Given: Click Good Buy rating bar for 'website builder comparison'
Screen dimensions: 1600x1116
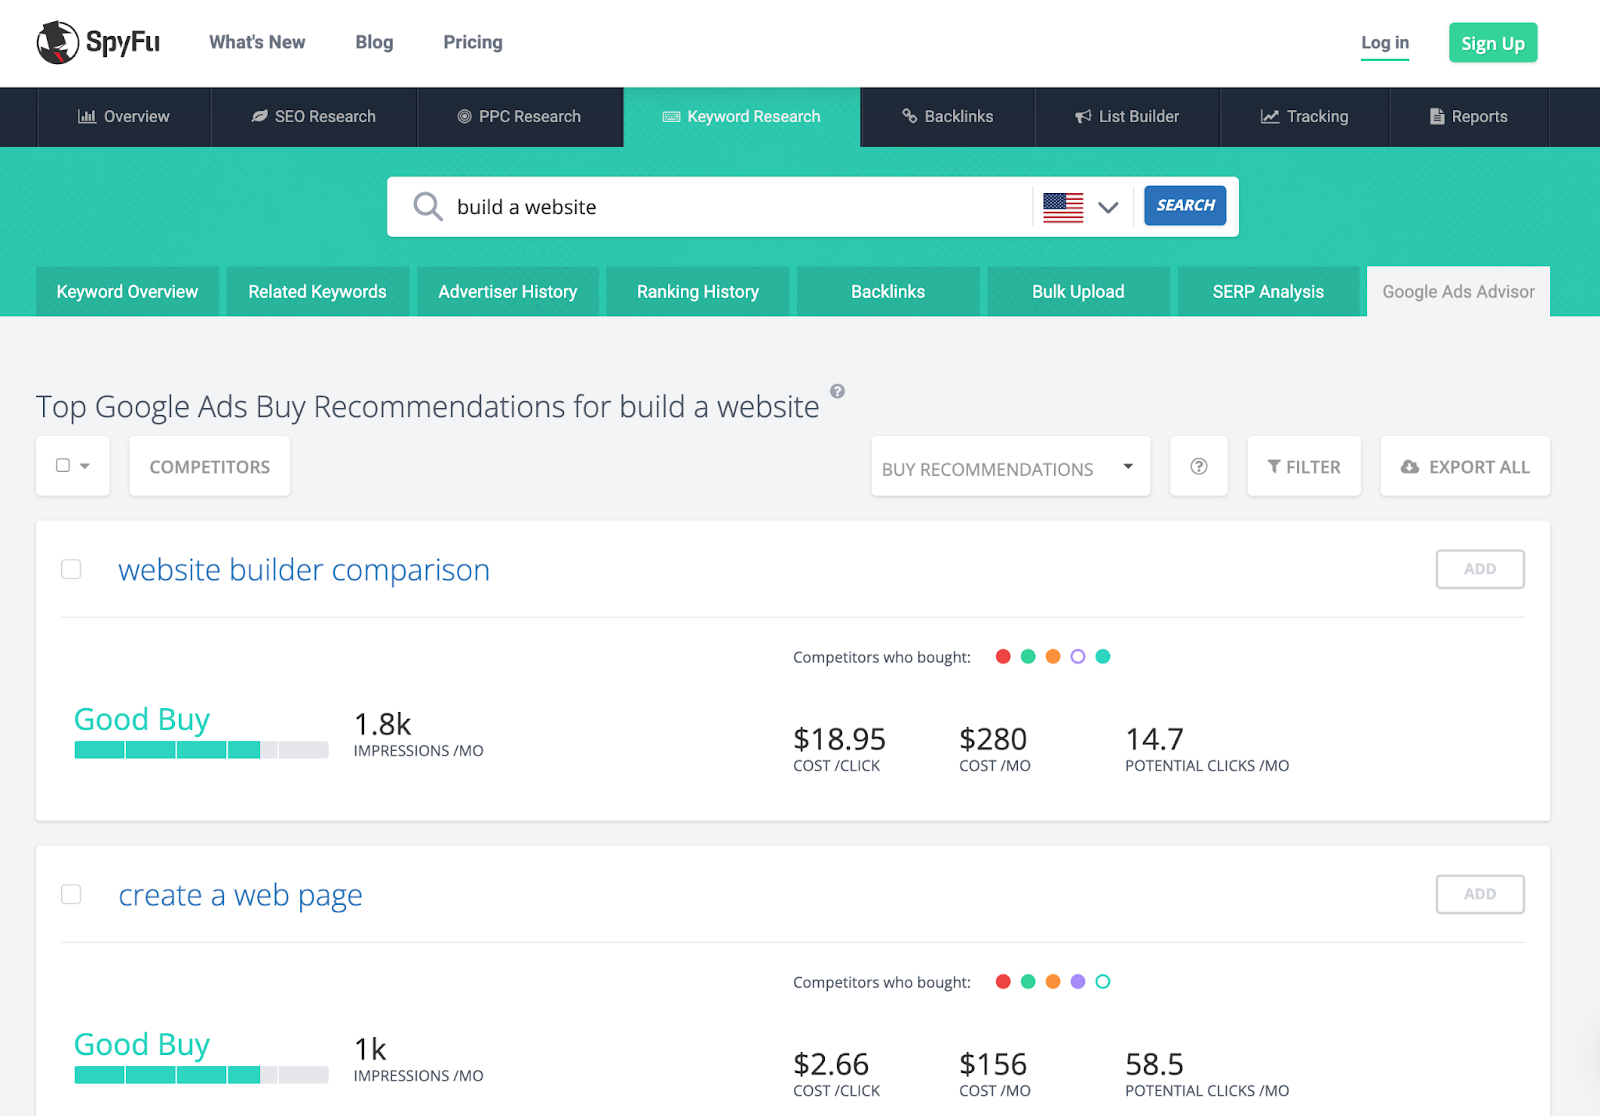Looking at the screenshot, I should click(201, 750).
